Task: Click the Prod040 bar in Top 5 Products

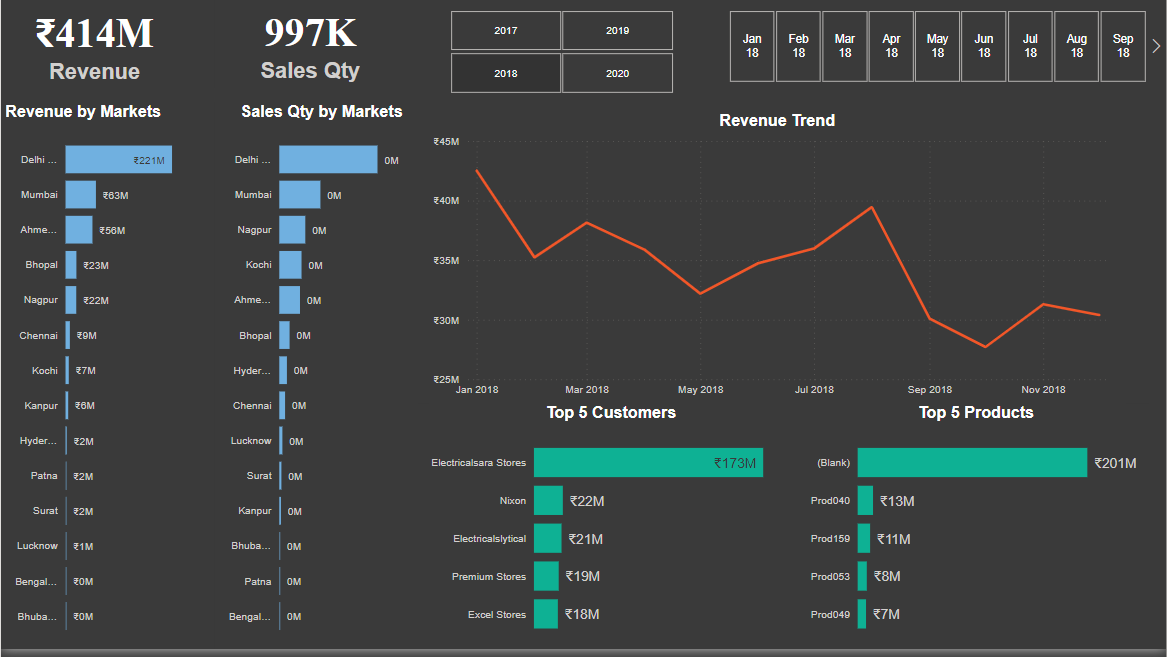Action: tap(863, 500)
